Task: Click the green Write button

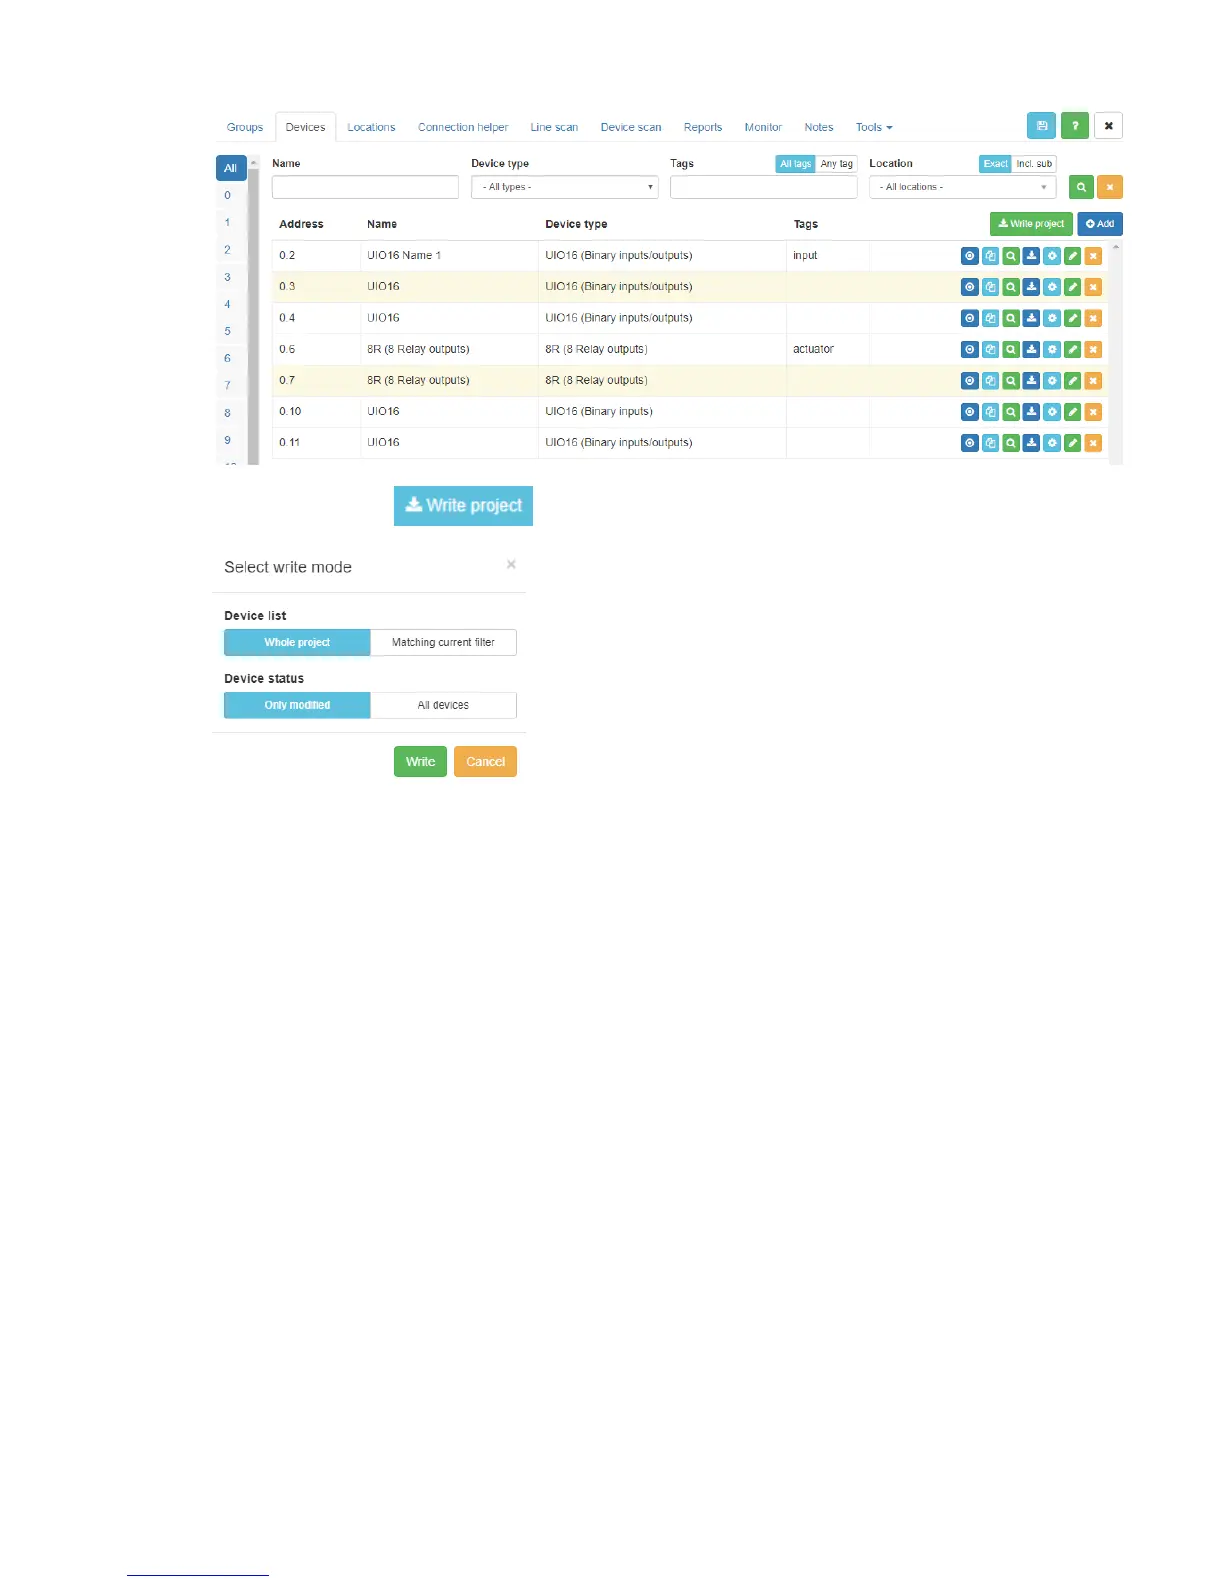Action: (x=420, y=762)
